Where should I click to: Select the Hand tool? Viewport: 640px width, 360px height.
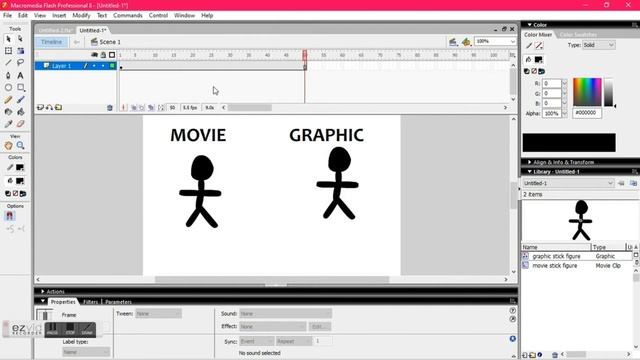pos(8,145)
